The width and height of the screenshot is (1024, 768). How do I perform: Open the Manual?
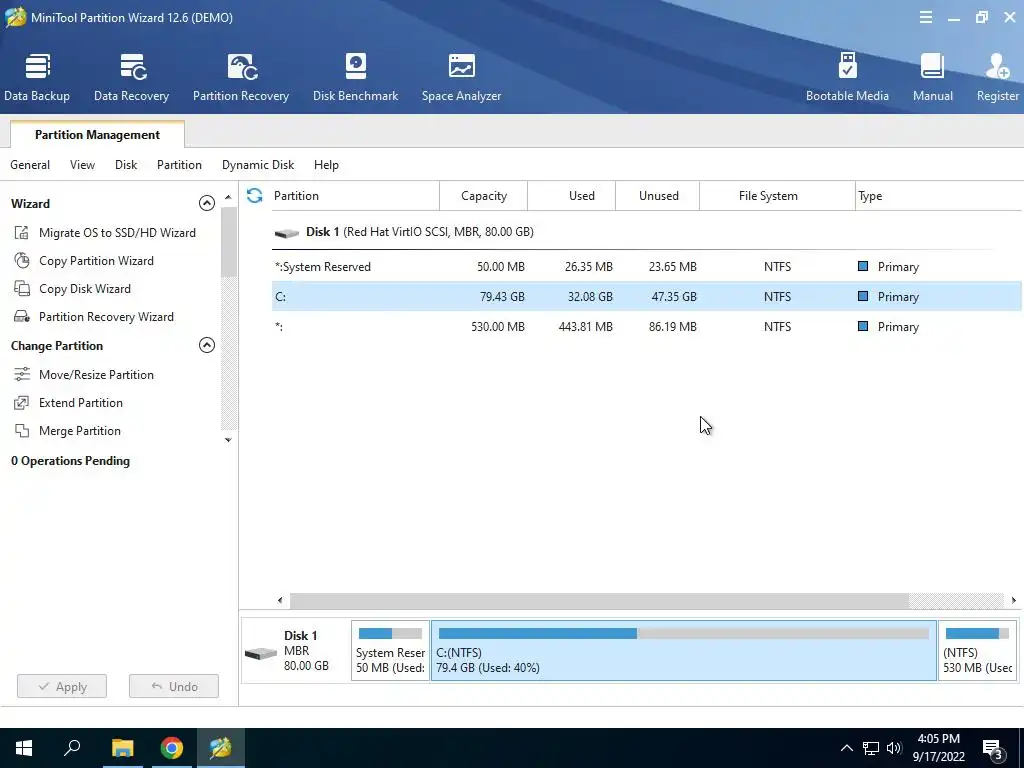933,78
